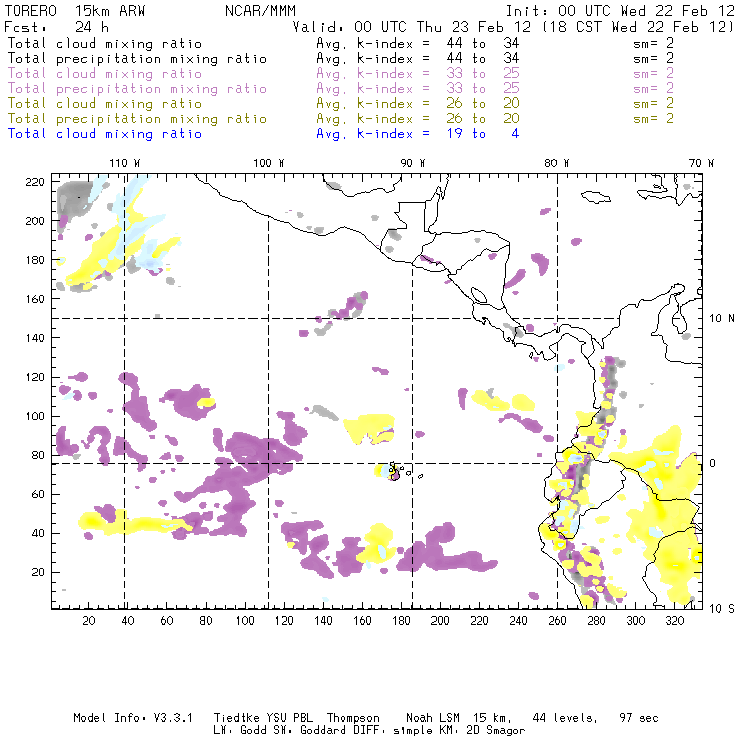Click the '90 W' longitude label

tap(413, 163)
